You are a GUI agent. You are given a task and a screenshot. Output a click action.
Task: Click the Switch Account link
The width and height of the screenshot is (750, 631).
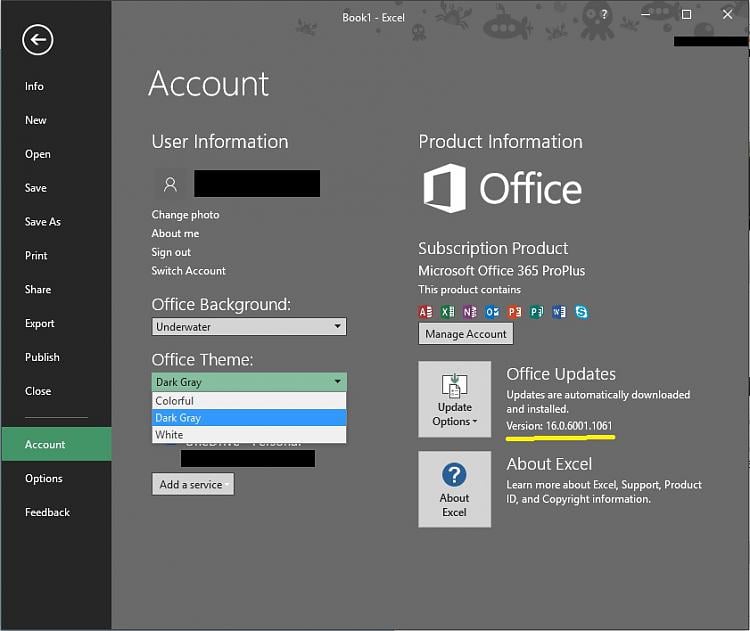coord(188,271)
